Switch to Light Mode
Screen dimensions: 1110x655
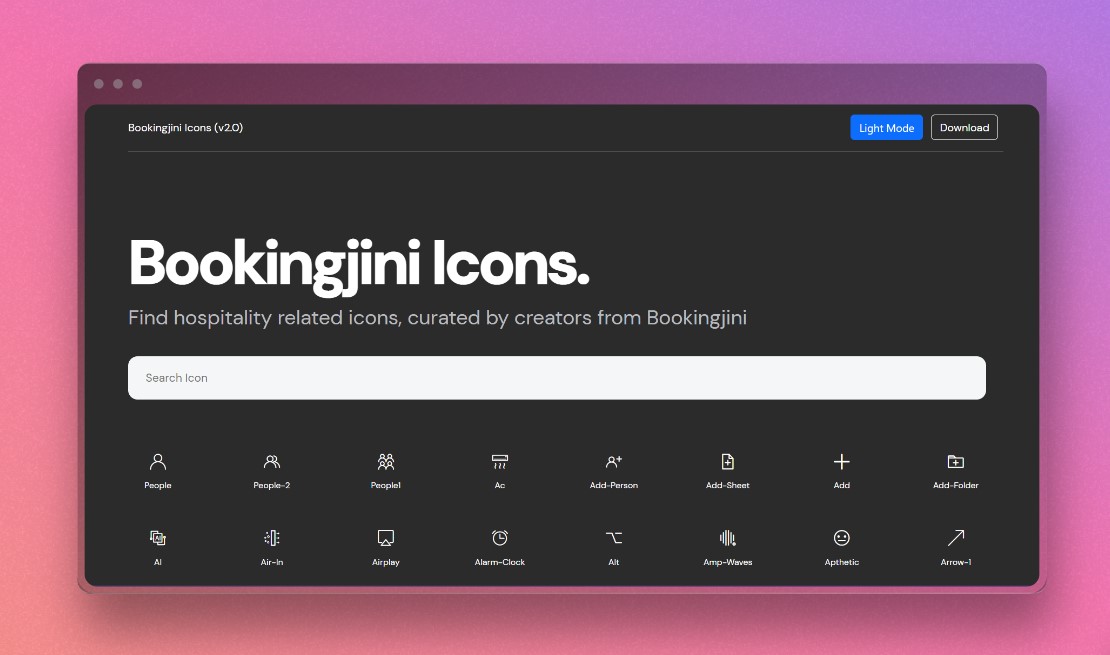(886, 127)
